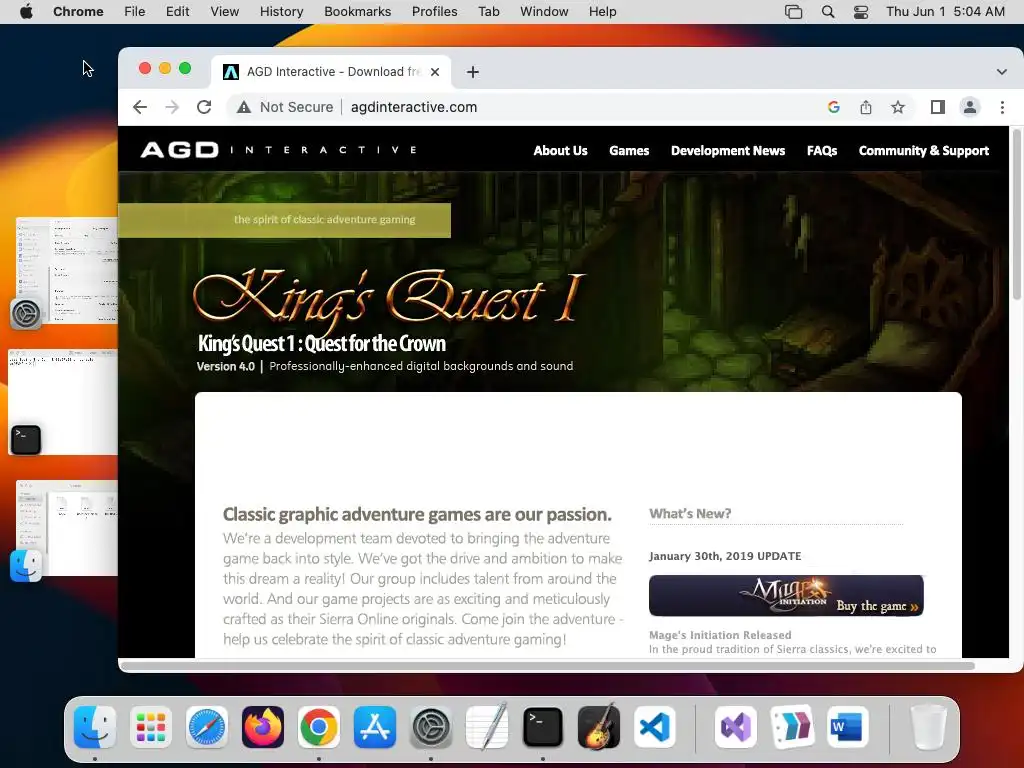Open the About Us page
1024x768 pixels.
click(x=560, y=151)
